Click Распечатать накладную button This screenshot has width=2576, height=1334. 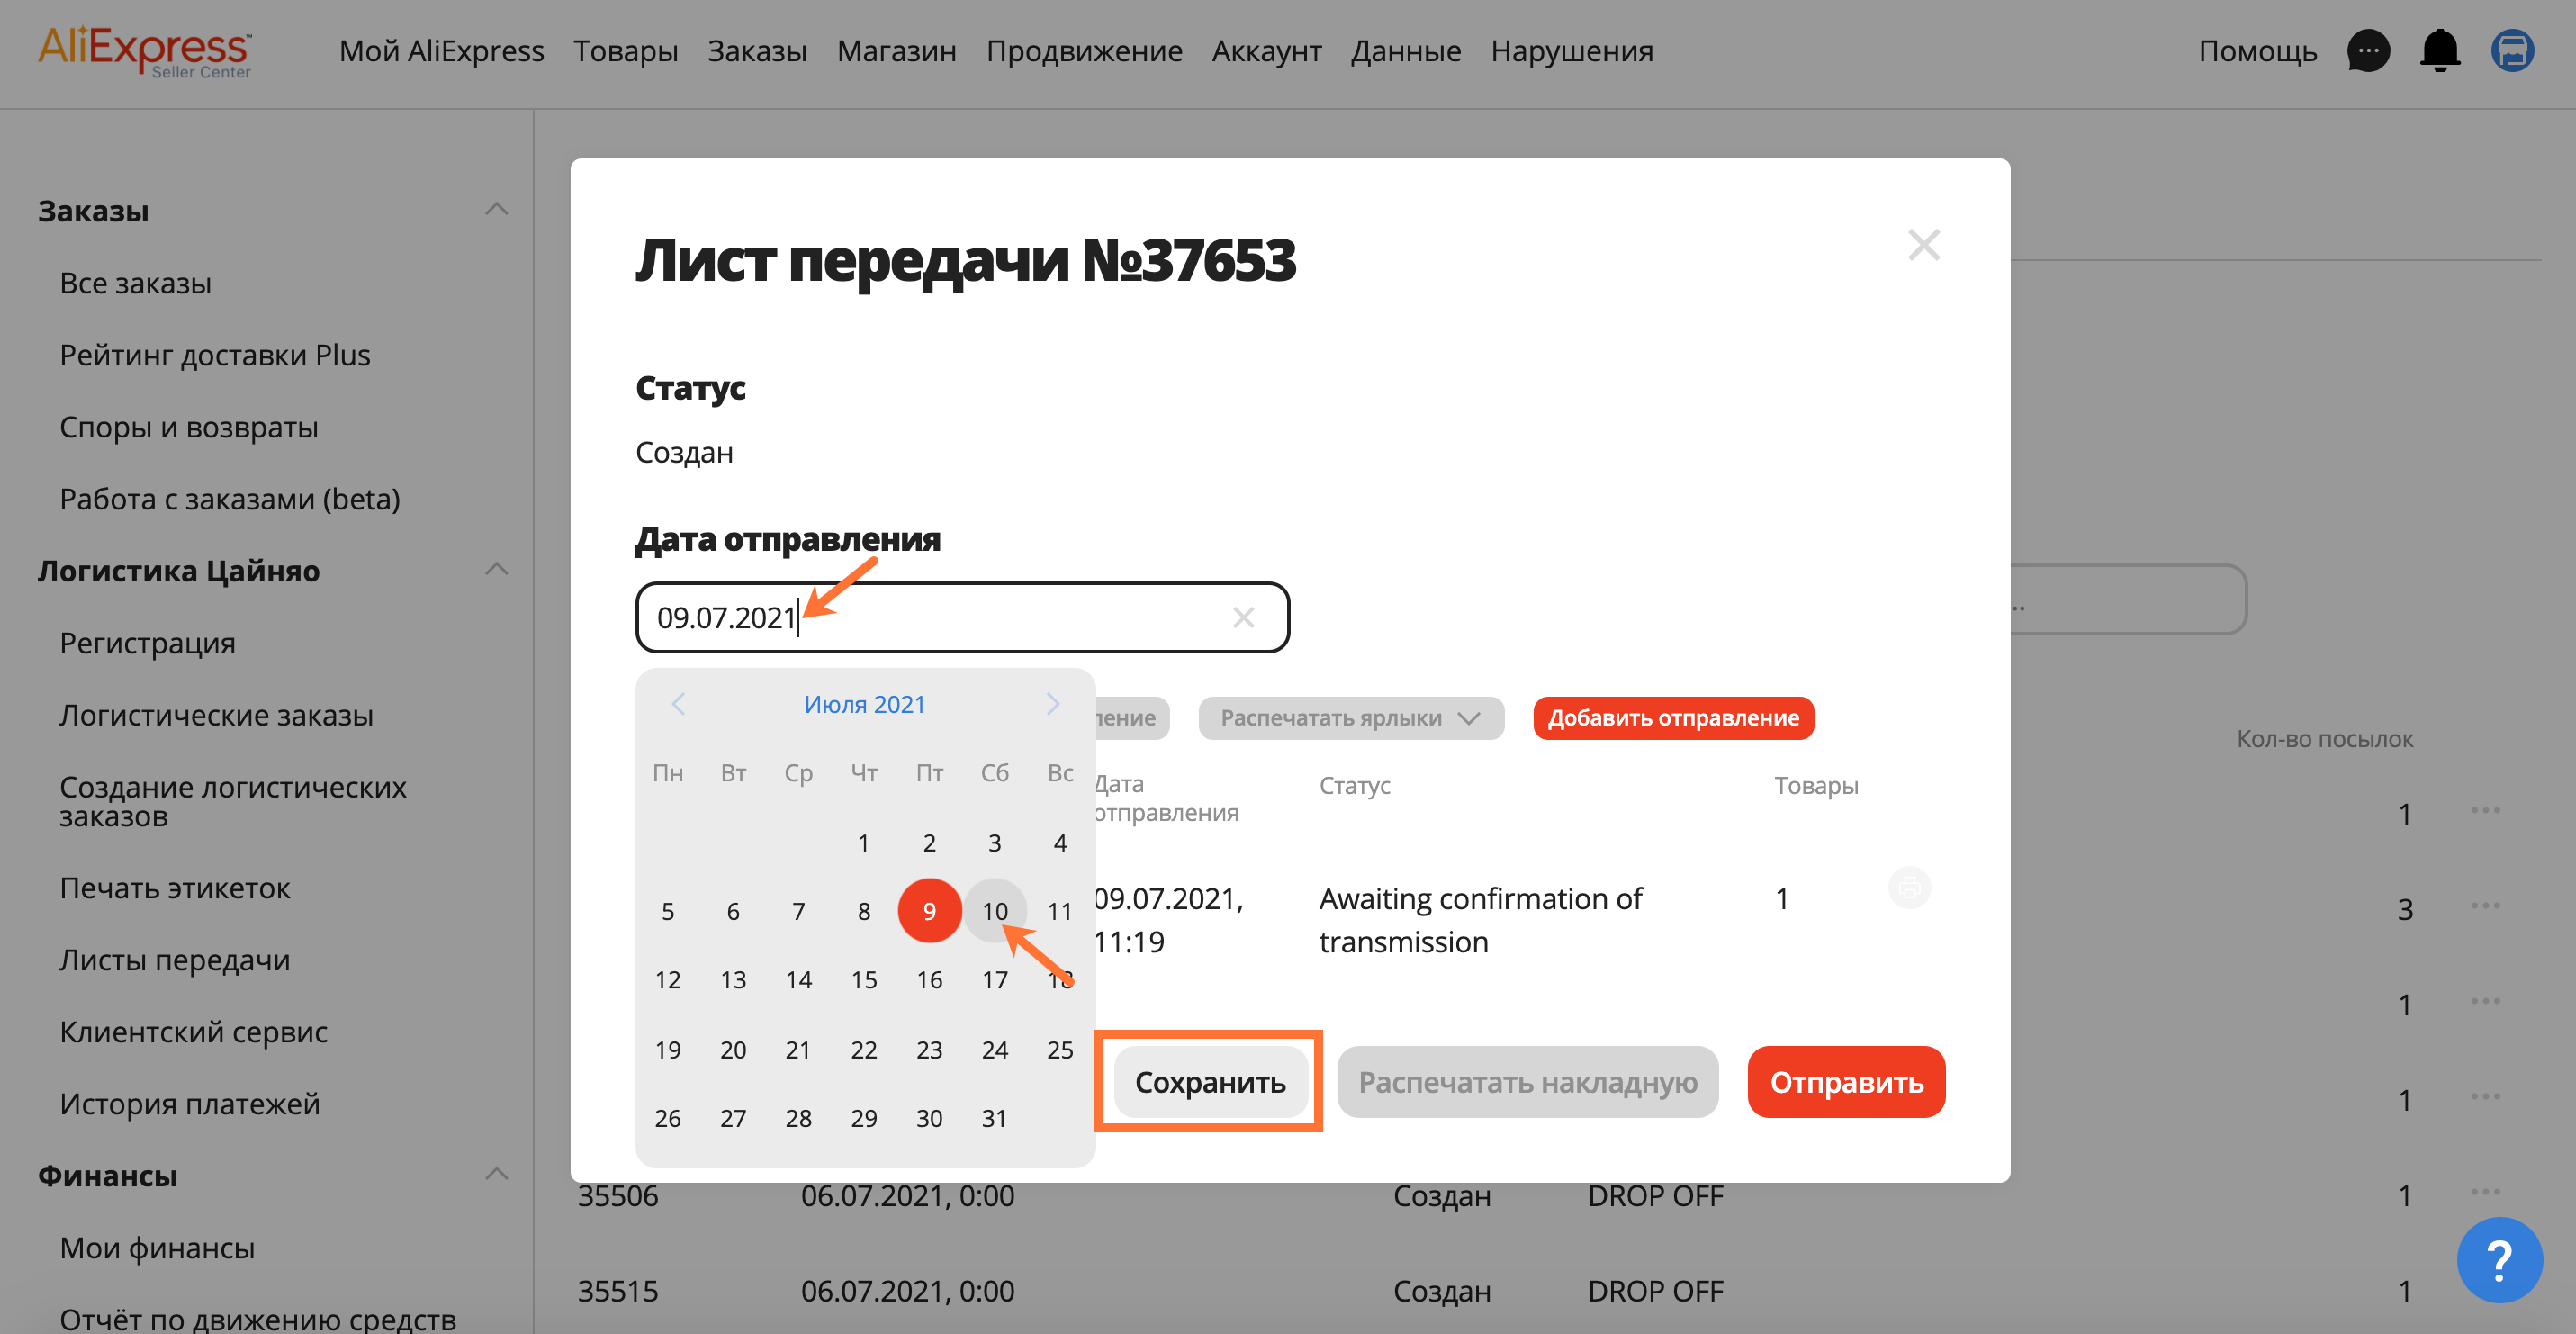pos(1528,1082)
